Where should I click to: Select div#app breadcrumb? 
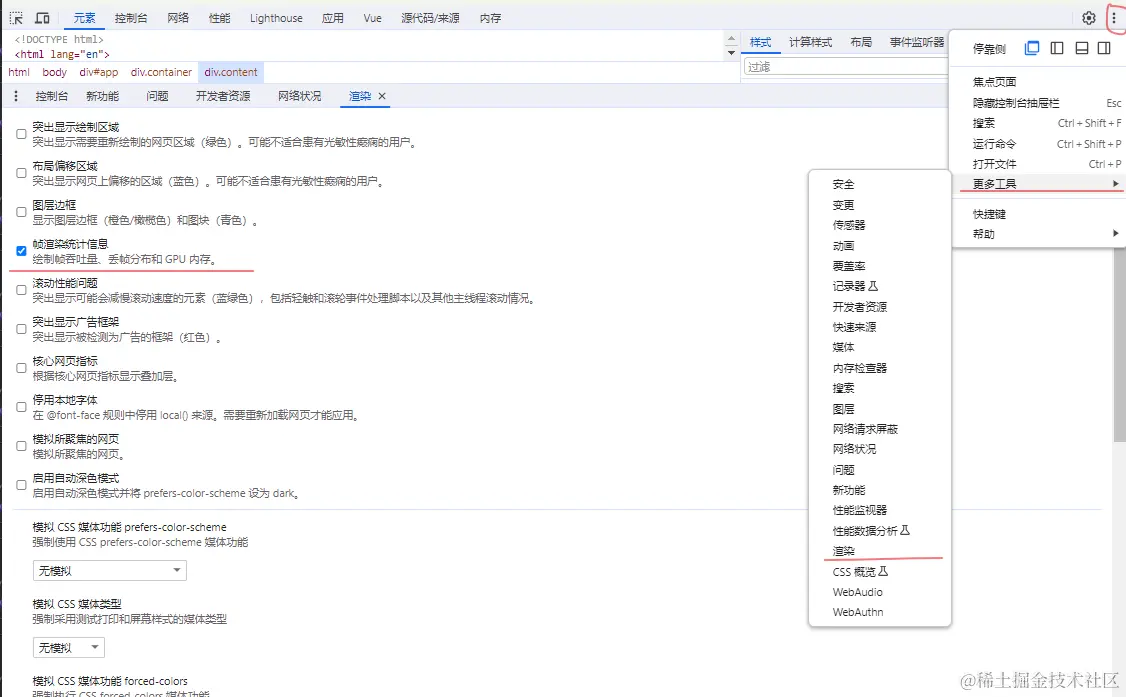coord(98,72)
